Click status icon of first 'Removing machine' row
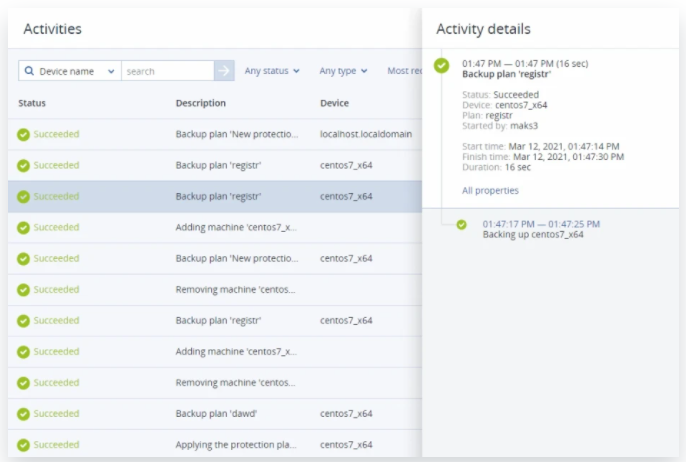The height and width of the screenshot is (462, 686). (23, 289)
